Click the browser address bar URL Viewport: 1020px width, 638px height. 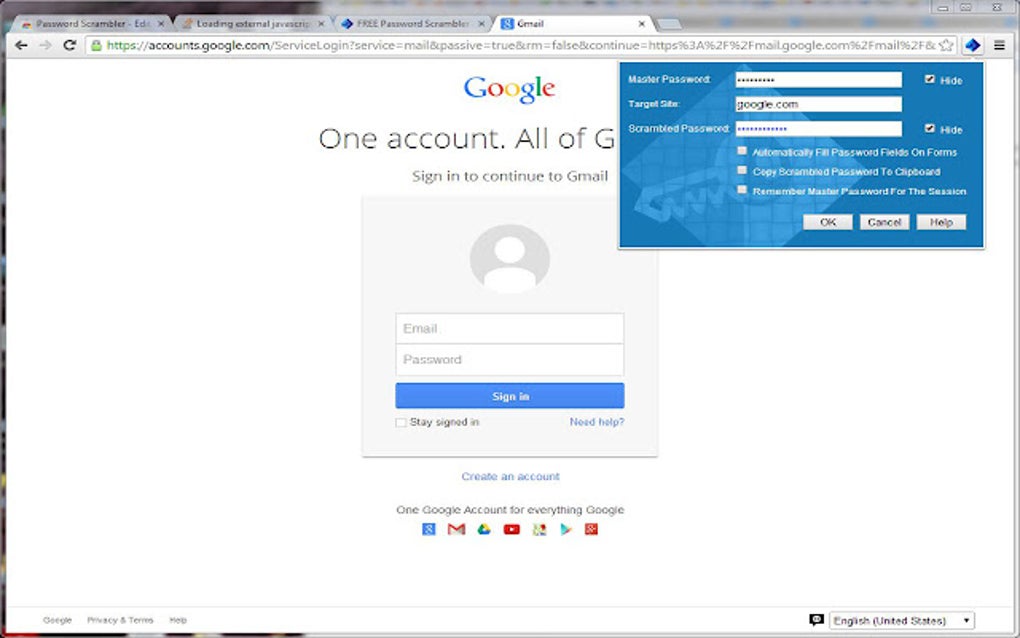[x=520, y=45]
